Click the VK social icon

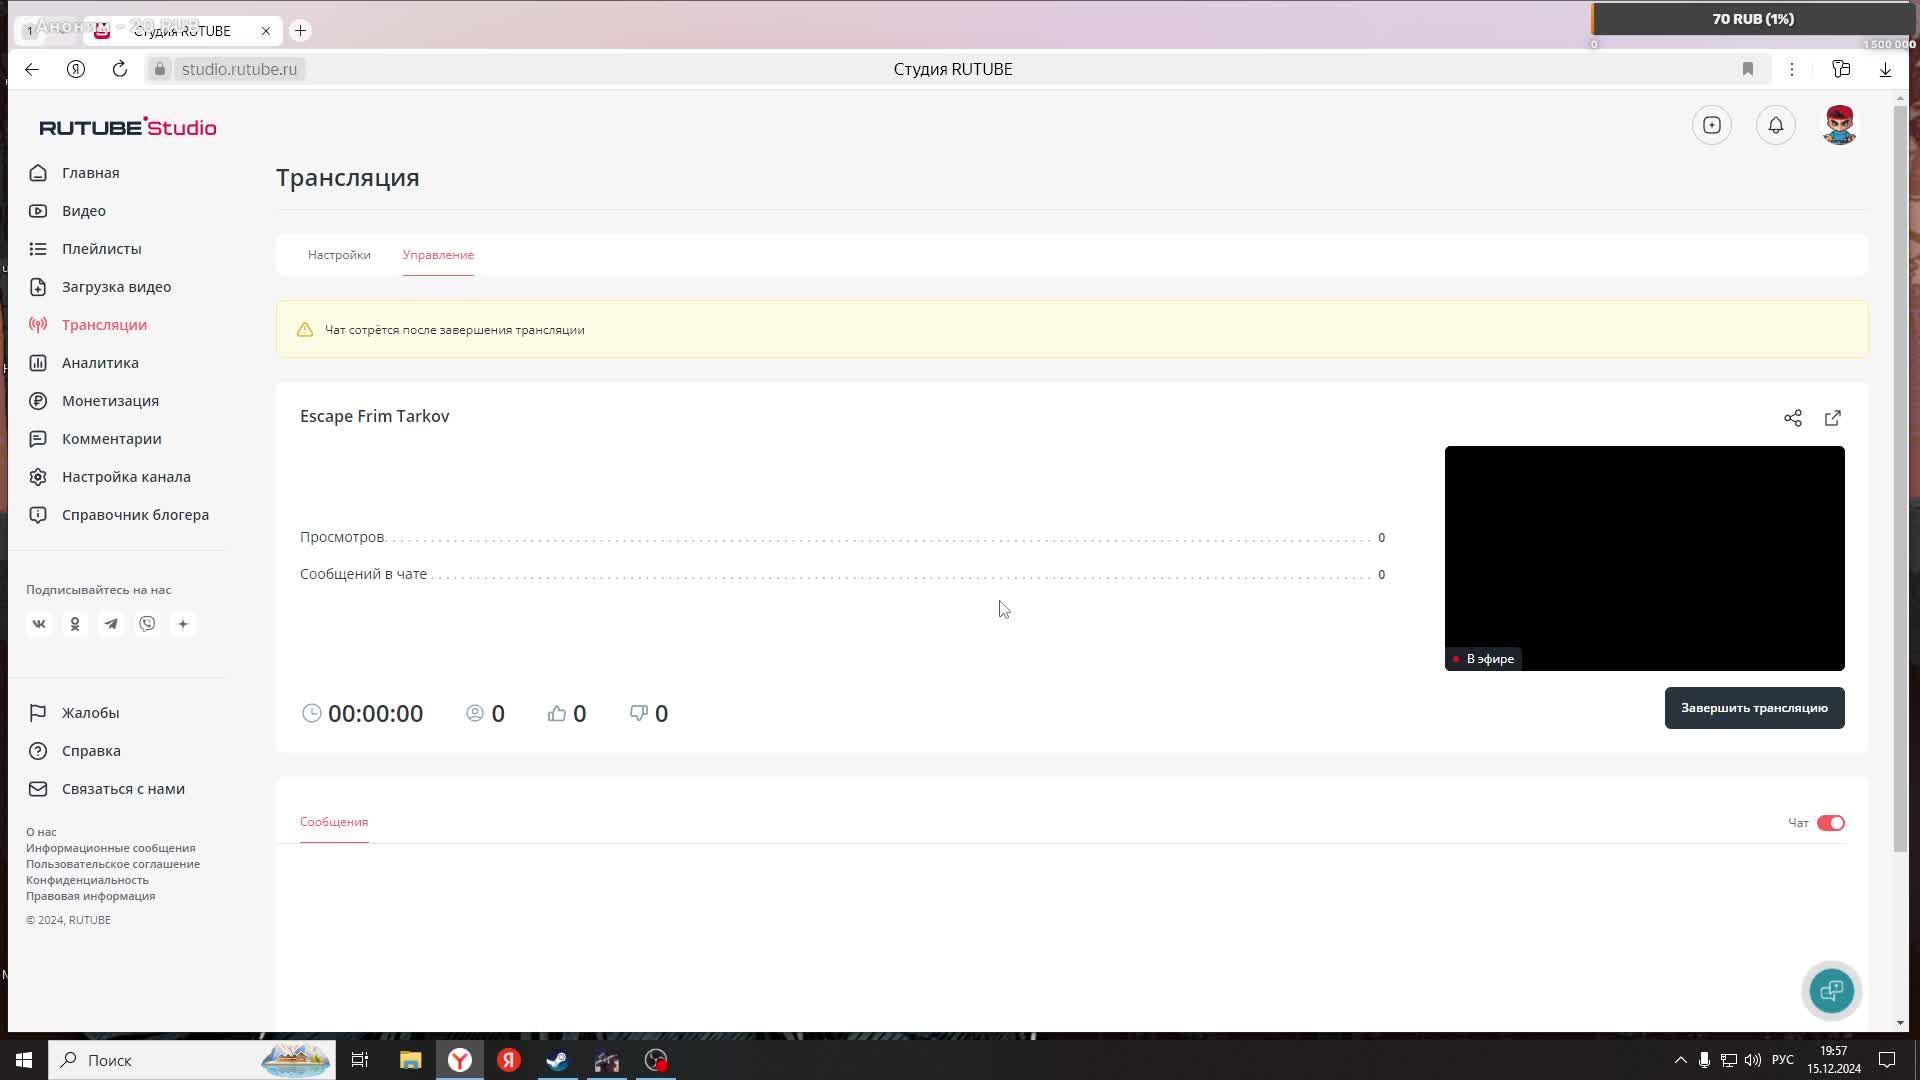39,624
